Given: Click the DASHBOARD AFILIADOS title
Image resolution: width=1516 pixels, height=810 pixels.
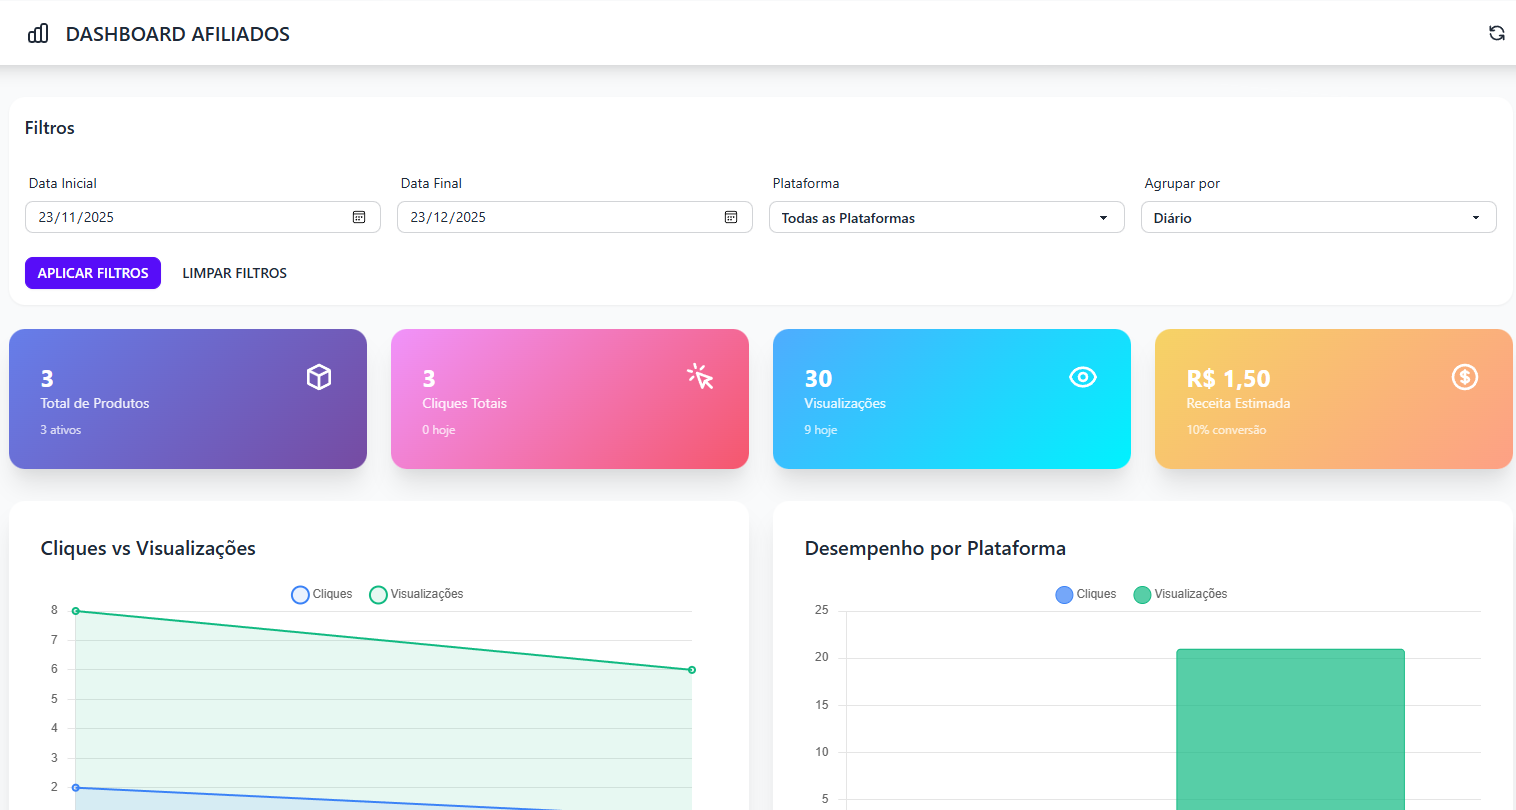Looking at the screenshot, I should [177, 33].
